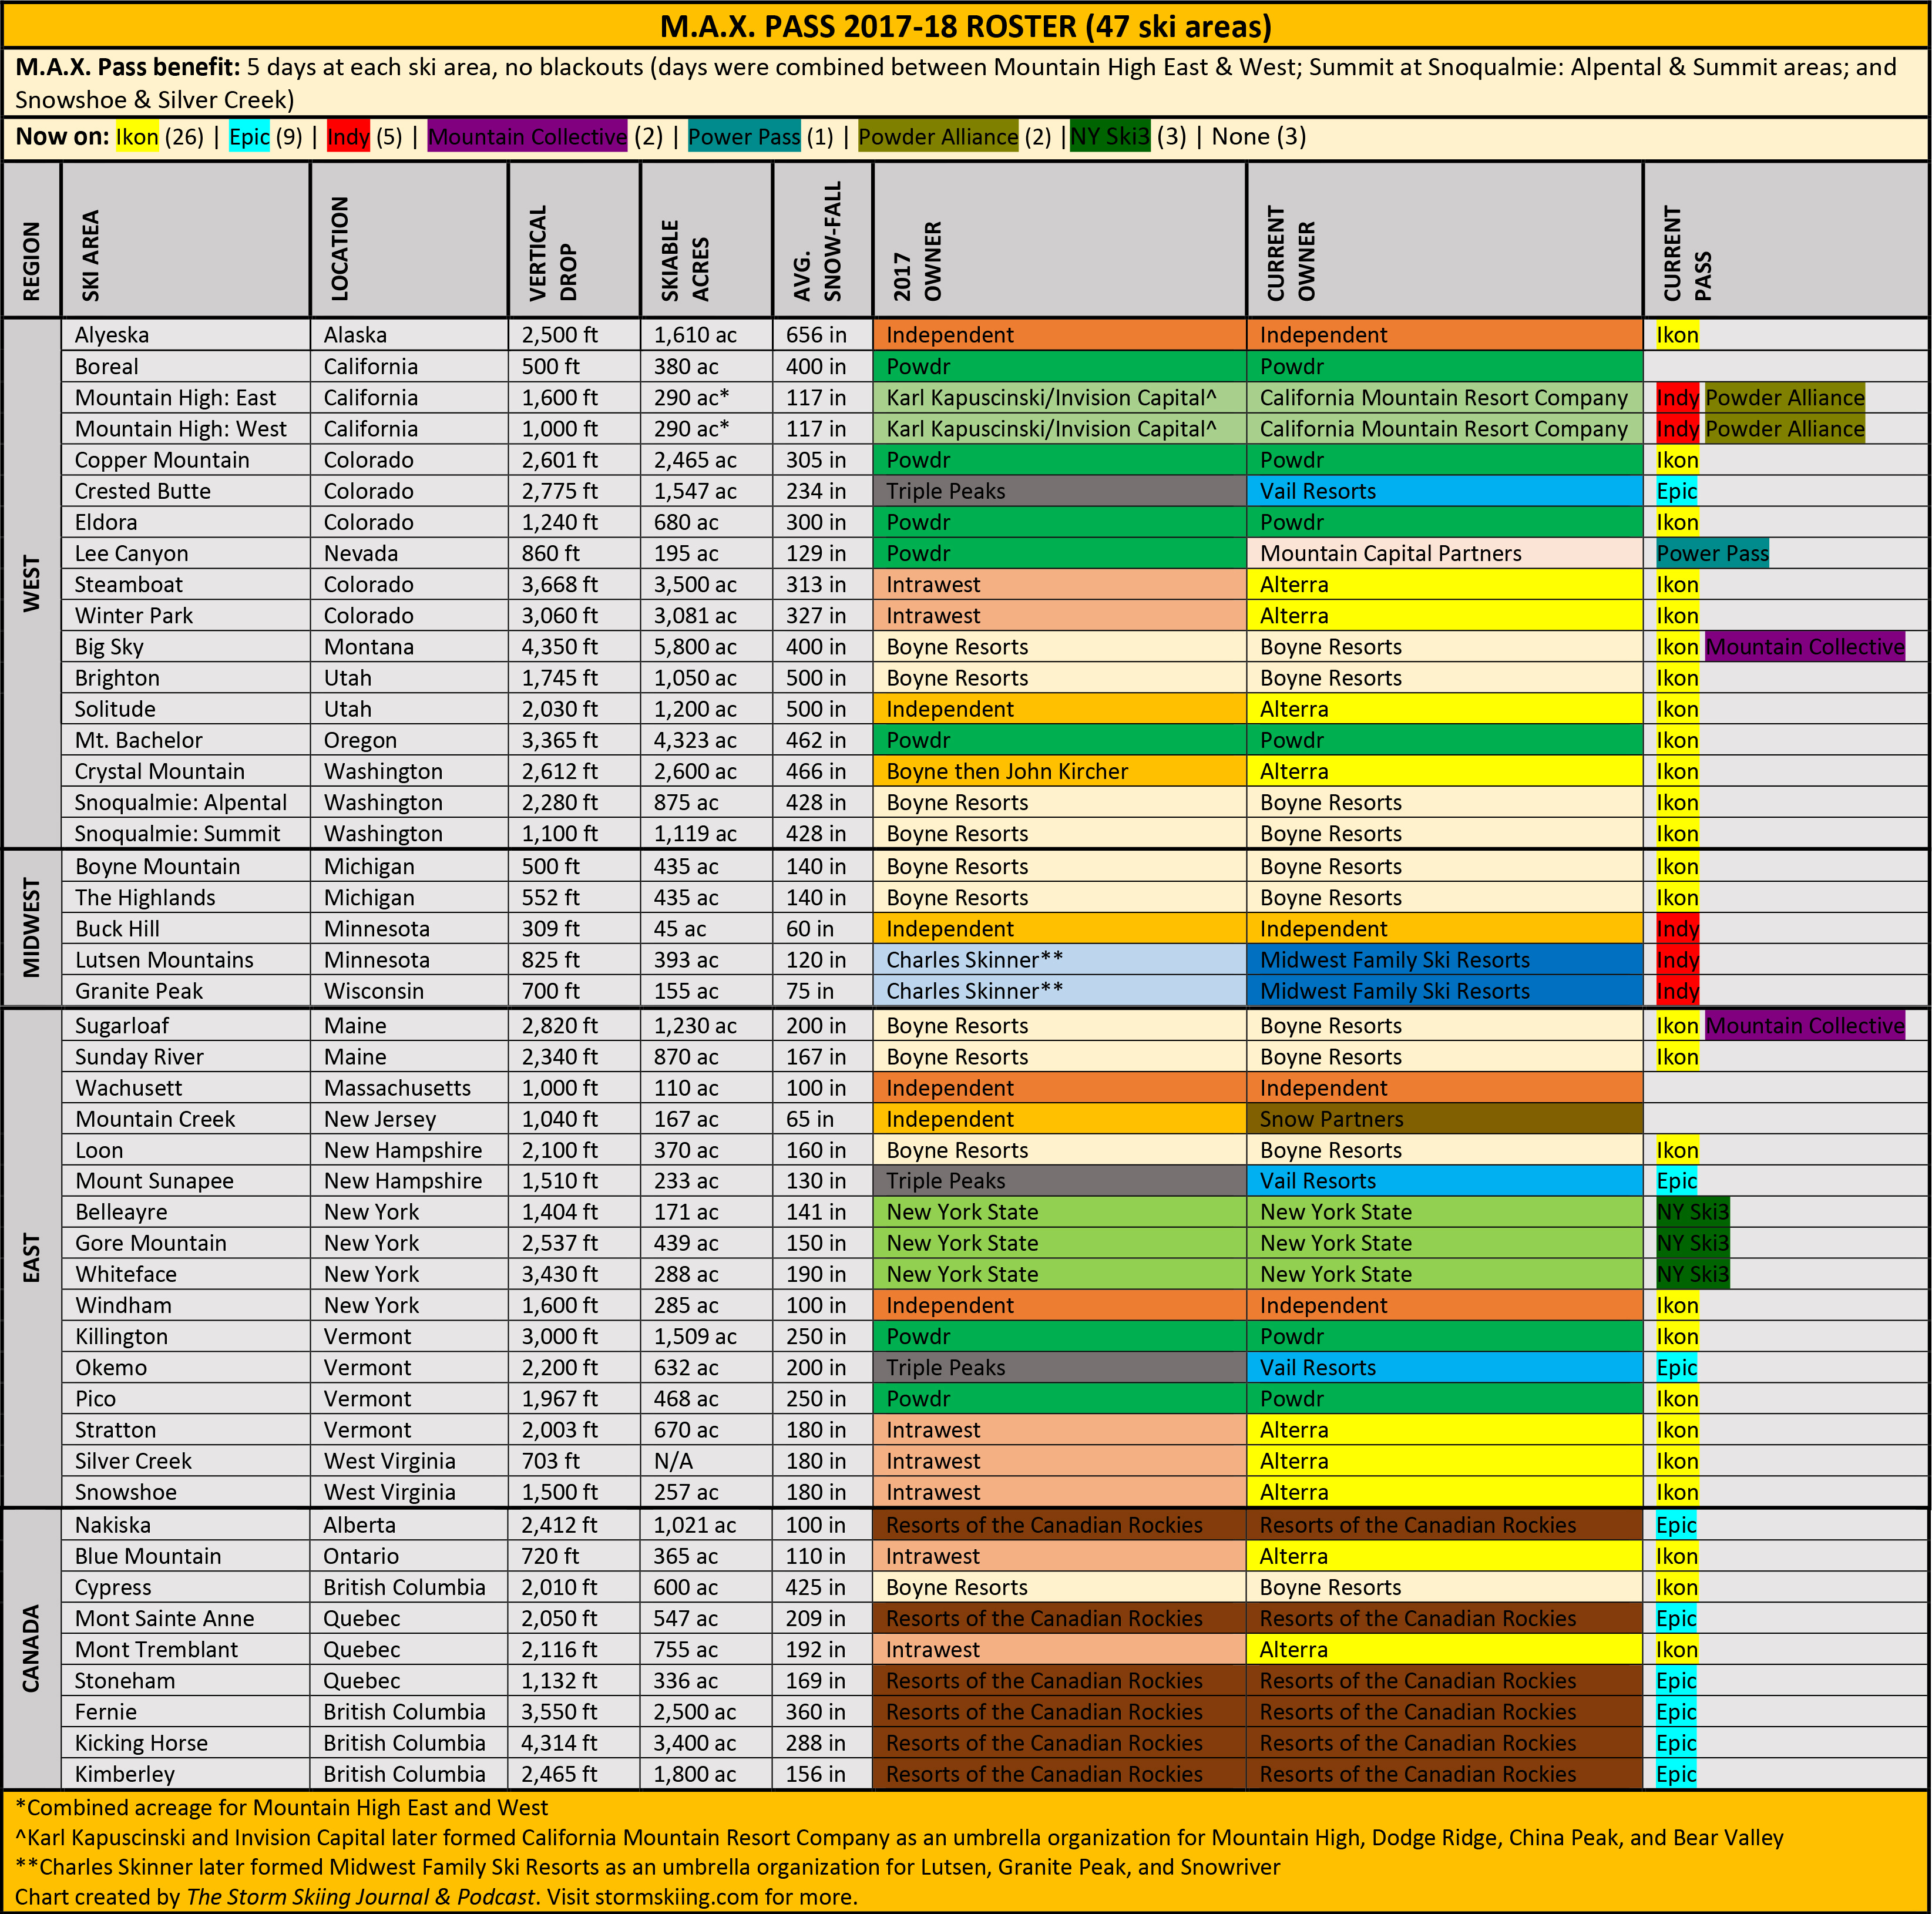Image resolution: width=1932 pixels, height=1914 pixels.
Task: Click the teal Power Pass legend label
Action: coord(744,137)
